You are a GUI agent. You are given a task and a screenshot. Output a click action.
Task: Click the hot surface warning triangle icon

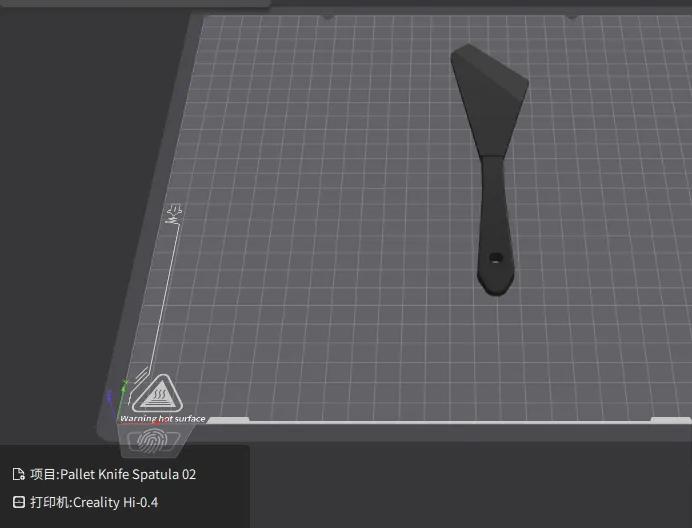pyautogui.click(x=158, y=394)
